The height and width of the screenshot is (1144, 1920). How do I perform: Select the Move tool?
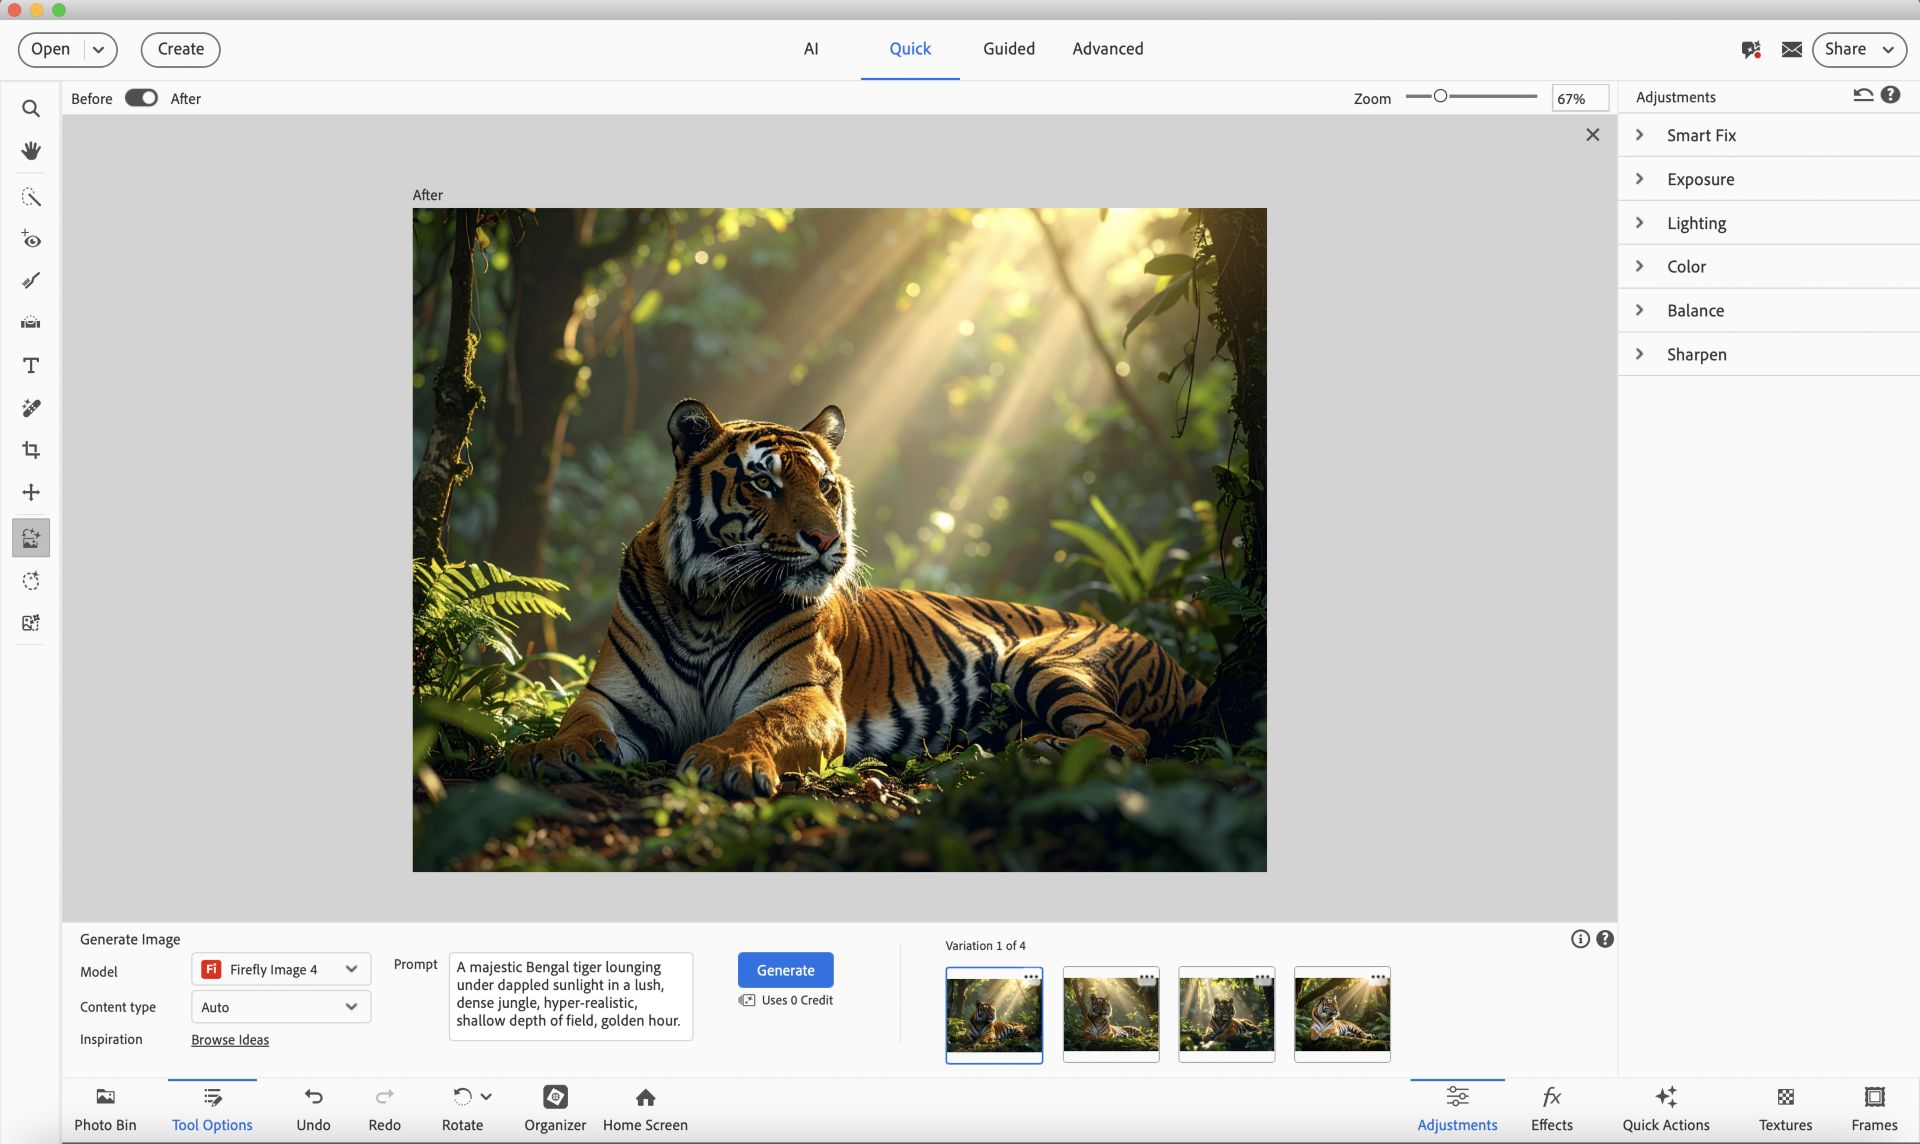point(31,492)
